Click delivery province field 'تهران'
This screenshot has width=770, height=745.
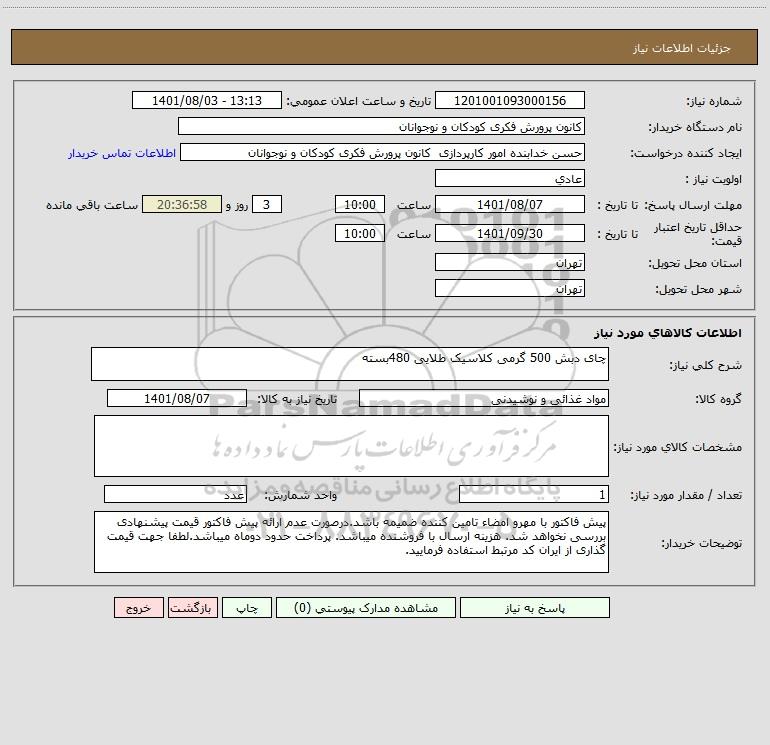pos(510,262)
